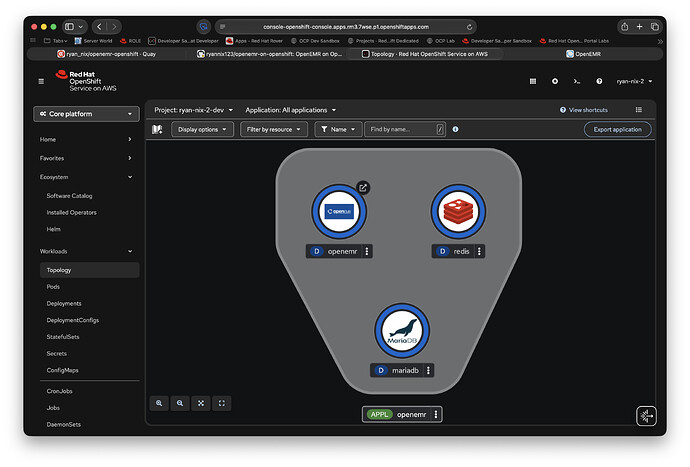Switch to the openemr-on-openshift GitHub tab

[269, 54]
